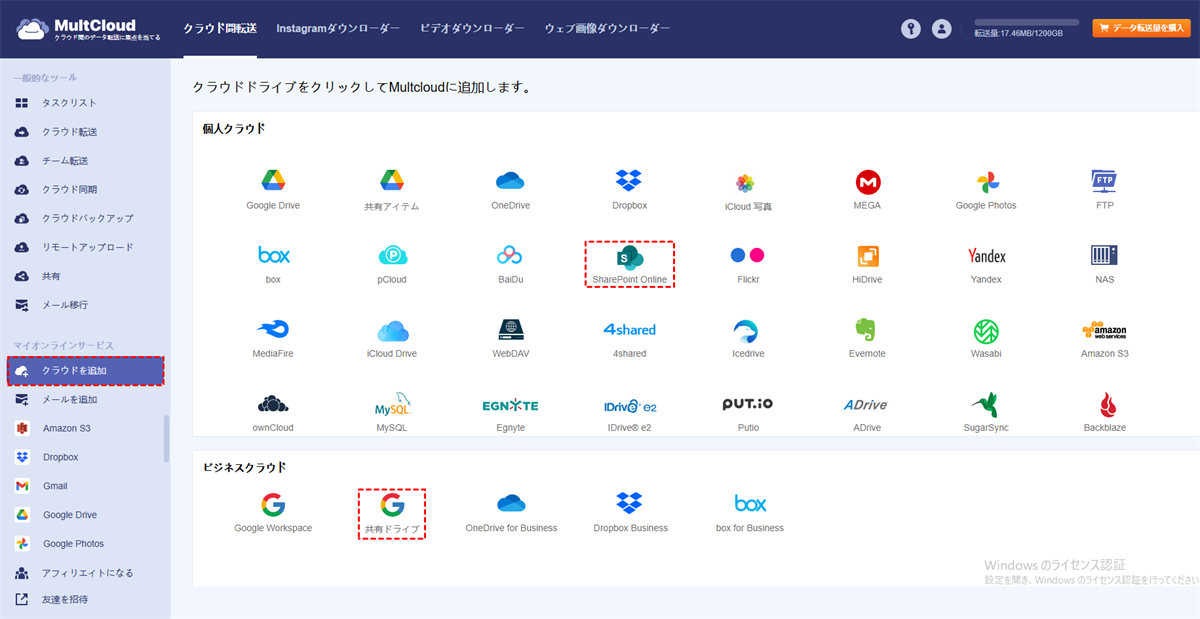
Task: Select the Wasabi storage icon
Action: point(986,337)
